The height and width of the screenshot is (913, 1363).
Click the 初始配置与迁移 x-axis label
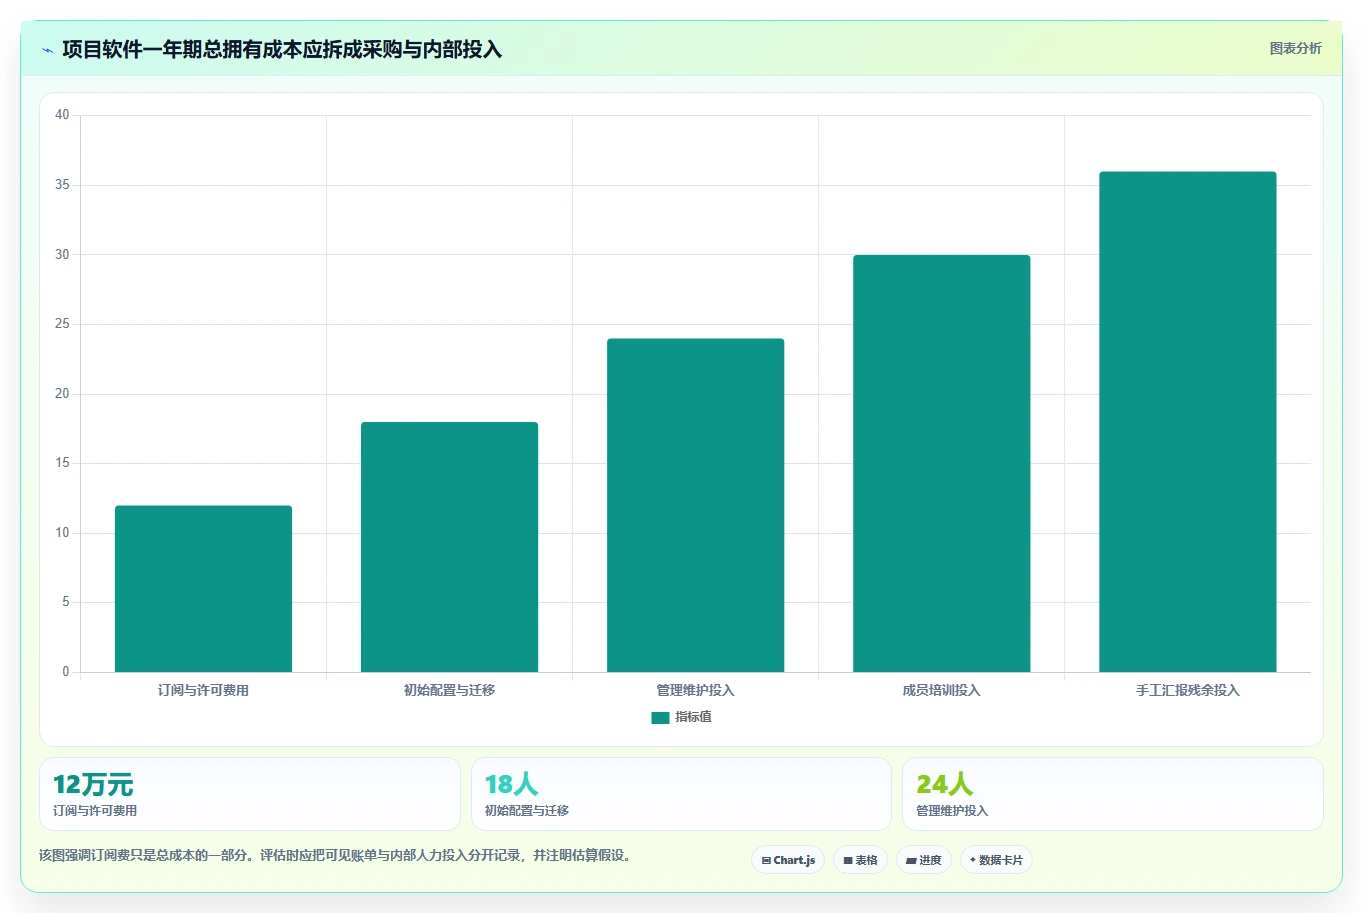point(449,690)
